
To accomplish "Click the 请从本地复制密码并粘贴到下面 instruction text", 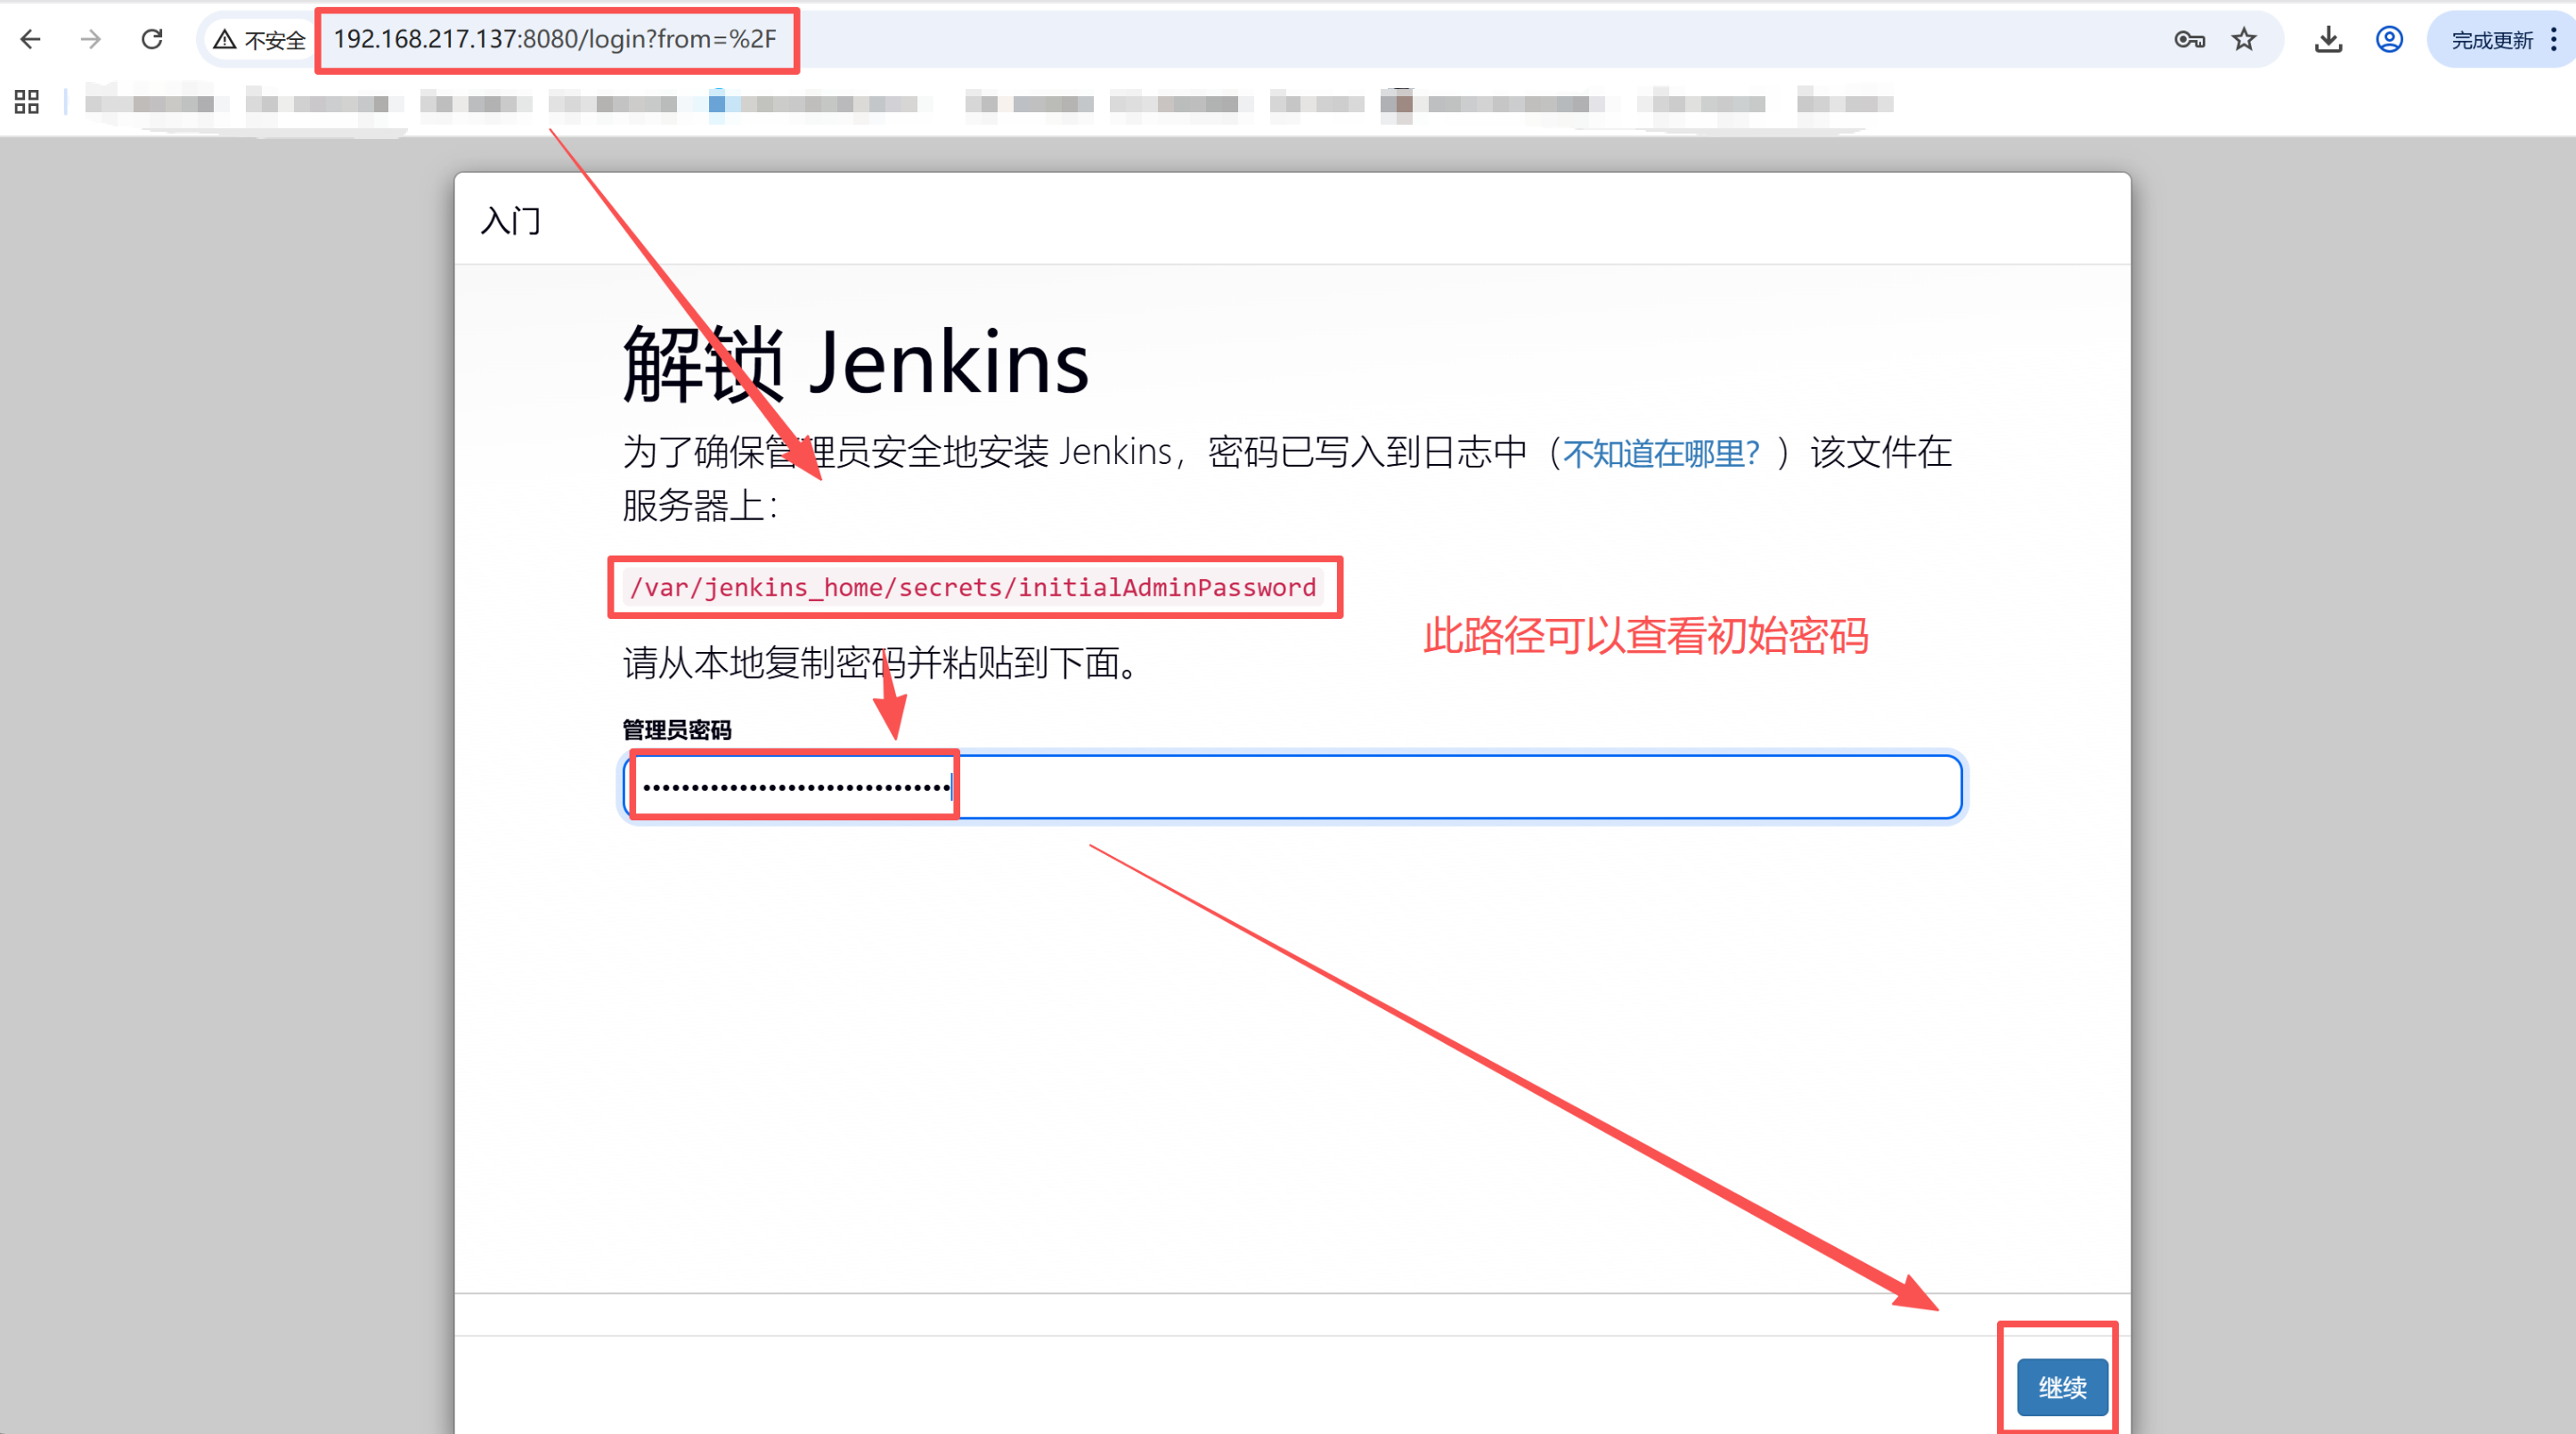I will click(880, 662).
